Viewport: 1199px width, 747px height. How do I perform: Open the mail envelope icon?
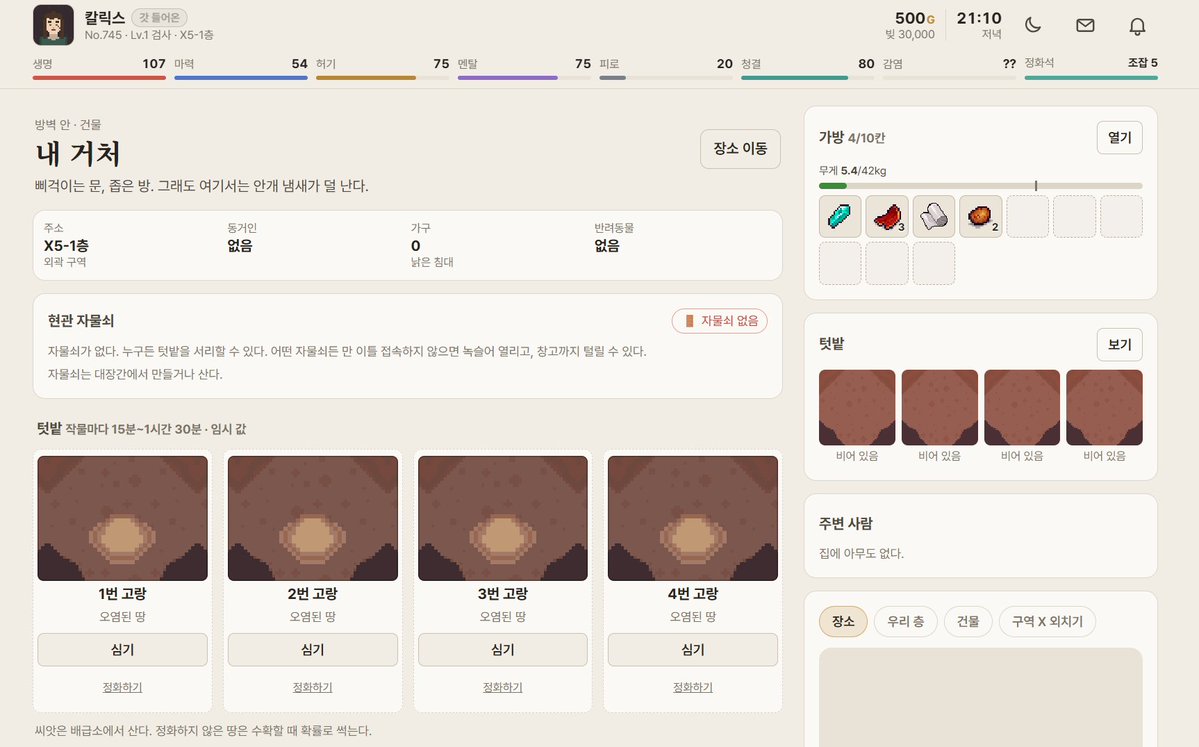[x=1085, y=25]
